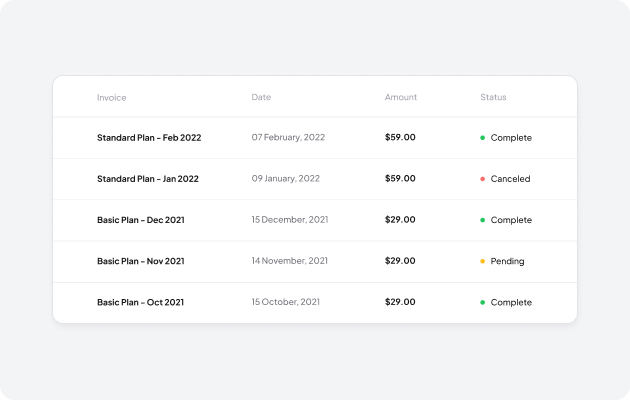The width and height of the screenshot is (630, 400).
Task: Select the 07 February, 2022 date cell
Action: pos(288,138)
